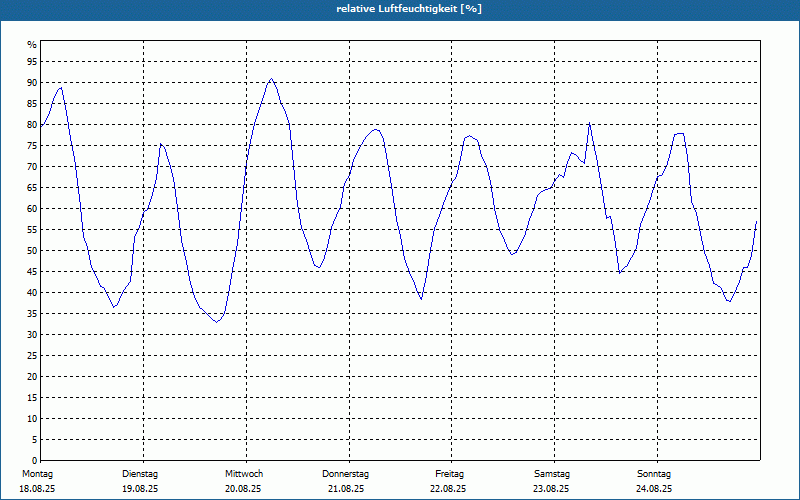The width and height of the screenshot is (800, 500).
Task: Click the 'Donnerstag' day label
Action: 345,474
